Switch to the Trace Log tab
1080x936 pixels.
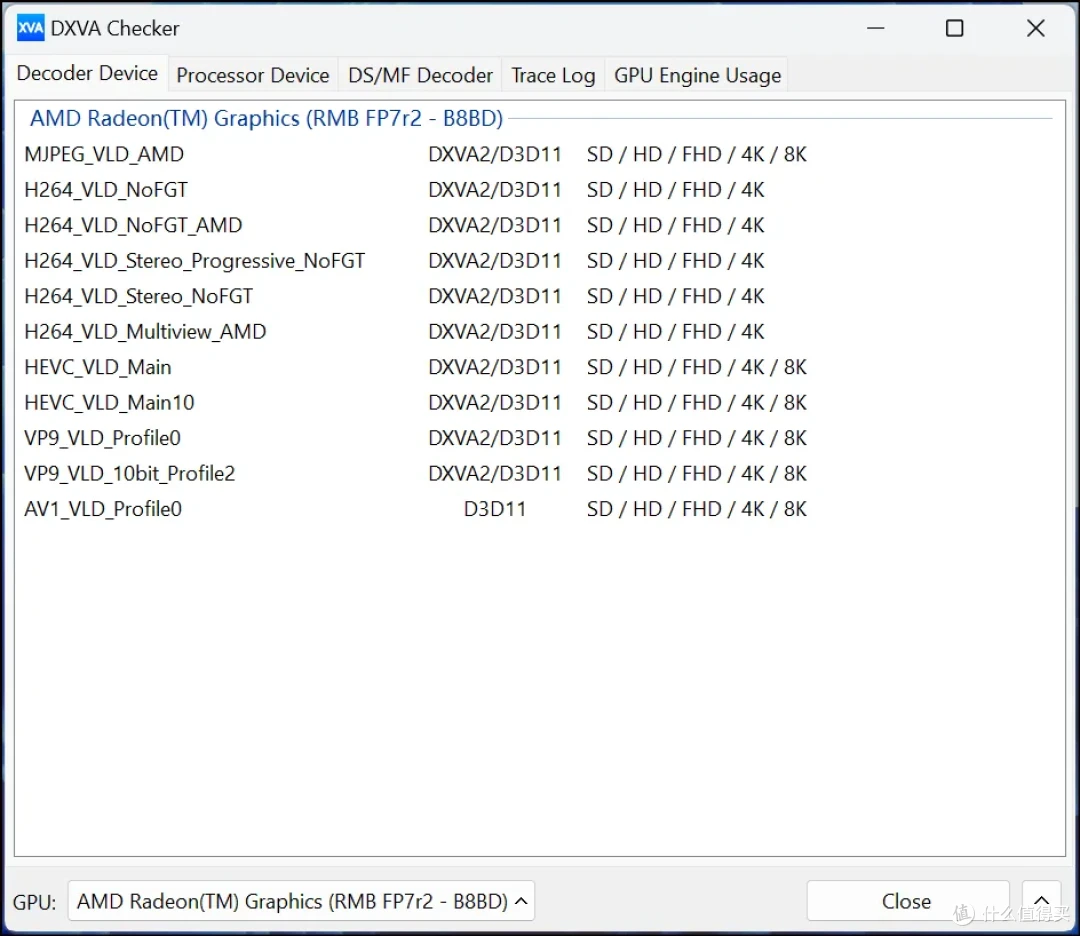pyautogui.click(x=553, y=75)
